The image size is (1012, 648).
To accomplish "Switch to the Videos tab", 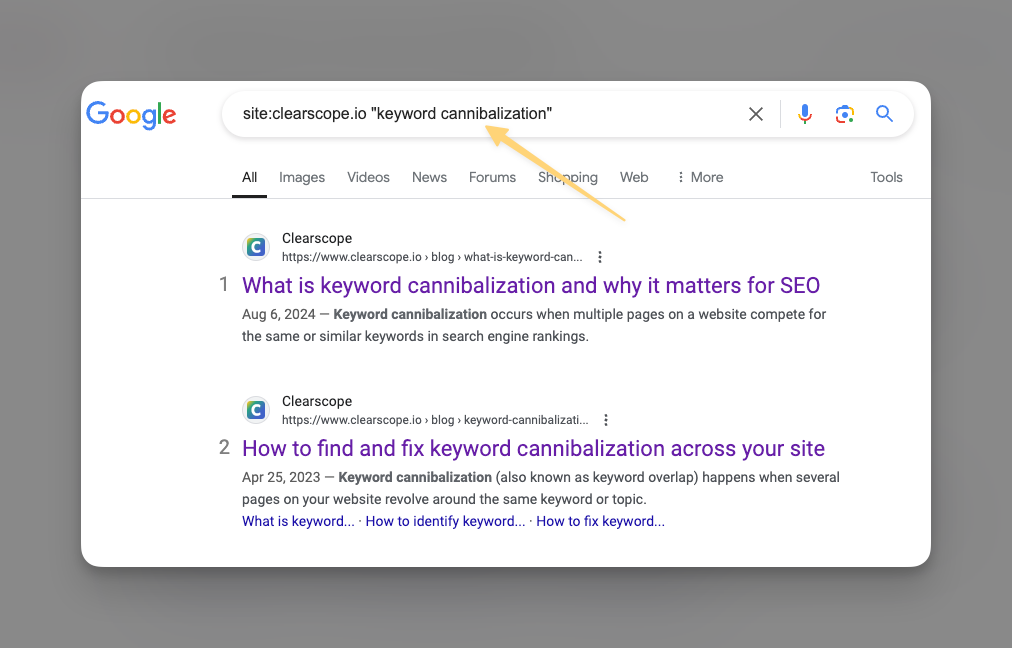I will click(369, 177).
